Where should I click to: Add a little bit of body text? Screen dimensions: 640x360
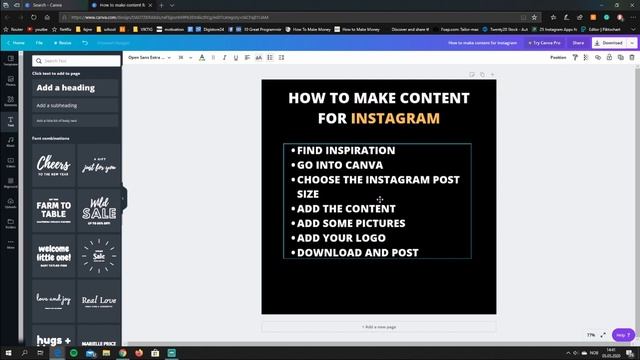click(x=76, y=121)
